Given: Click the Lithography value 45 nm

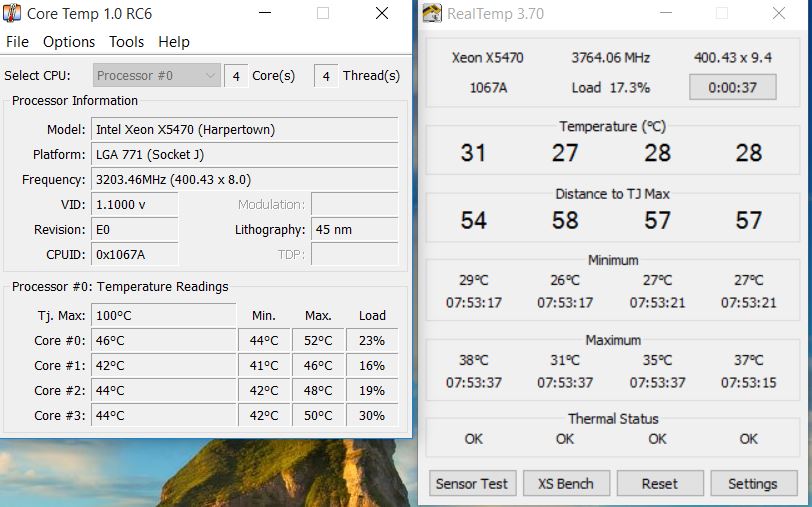Looking at the screenshot, I should point(355,229).
